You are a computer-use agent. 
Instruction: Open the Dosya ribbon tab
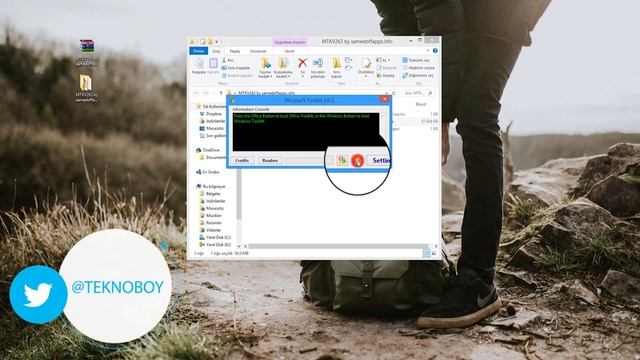[199, 51]
